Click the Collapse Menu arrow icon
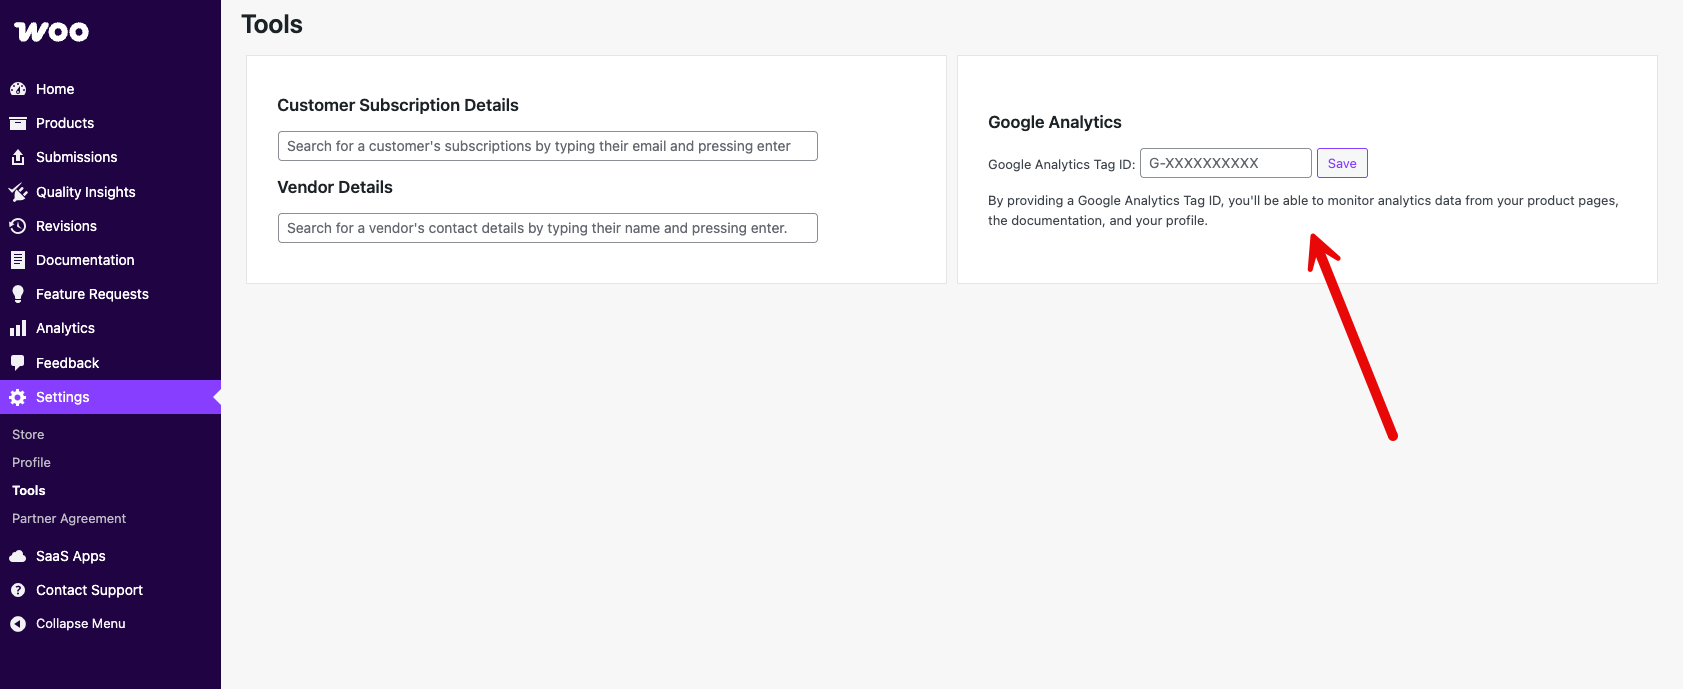1683x689 pixels. coord(18,624)
